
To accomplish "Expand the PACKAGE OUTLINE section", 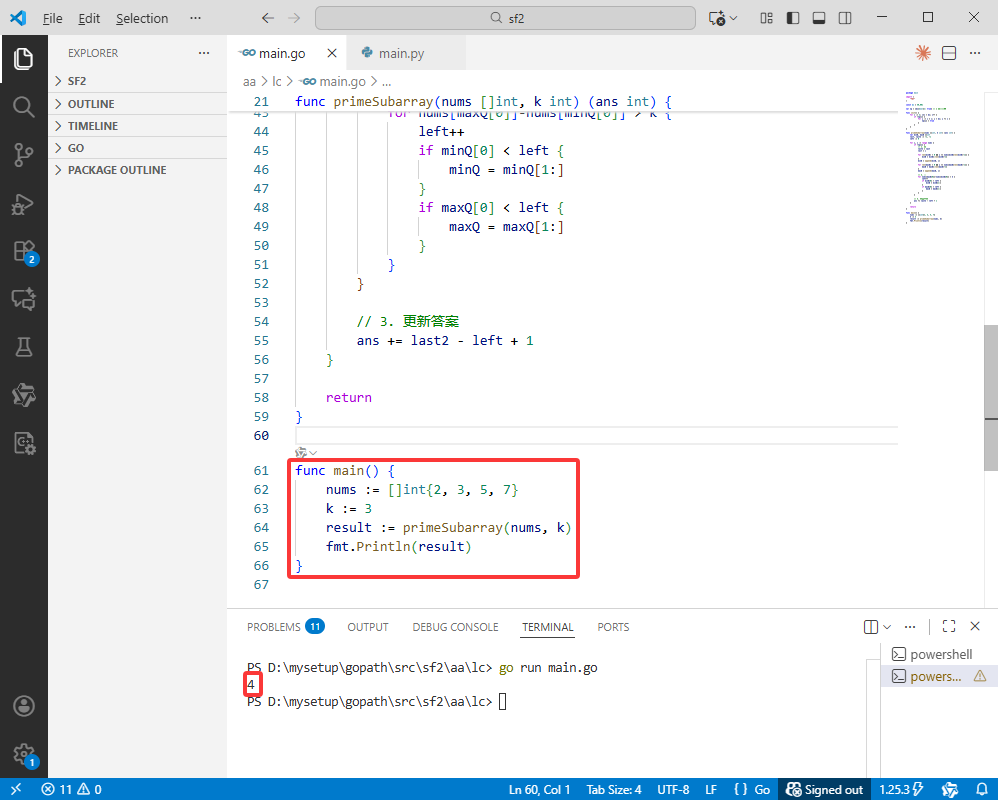I will [x=137, y=170].
